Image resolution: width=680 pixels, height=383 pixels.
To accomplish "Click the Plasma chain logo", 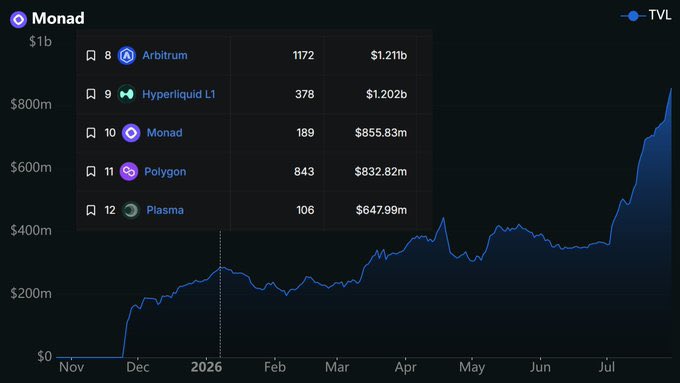I will [x=131, y=210].
